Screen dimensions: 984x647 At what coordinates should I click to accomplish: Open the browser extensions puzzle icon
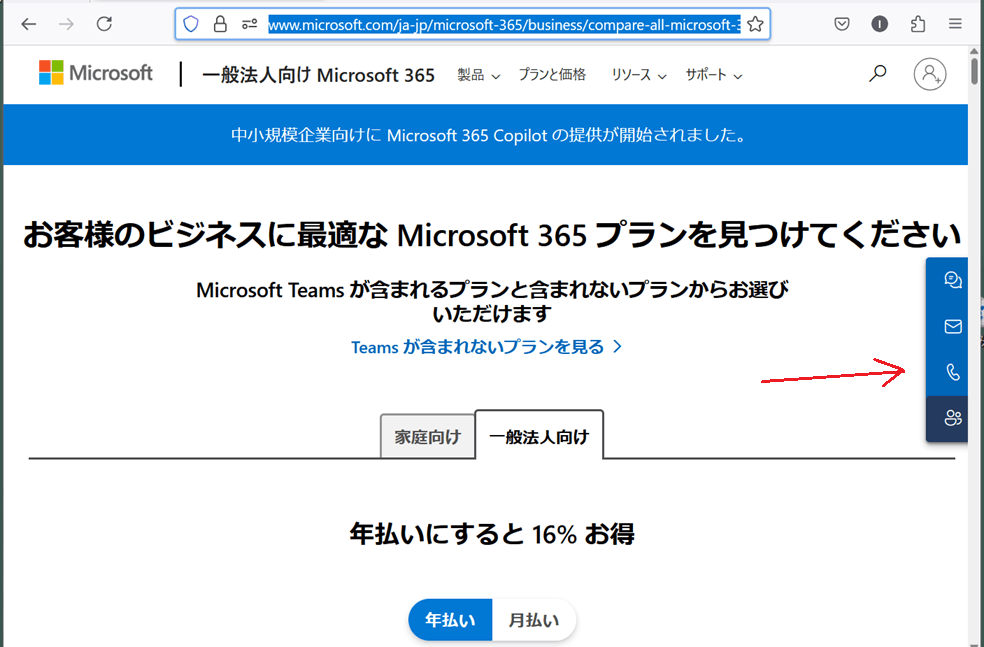coord(916,23)
